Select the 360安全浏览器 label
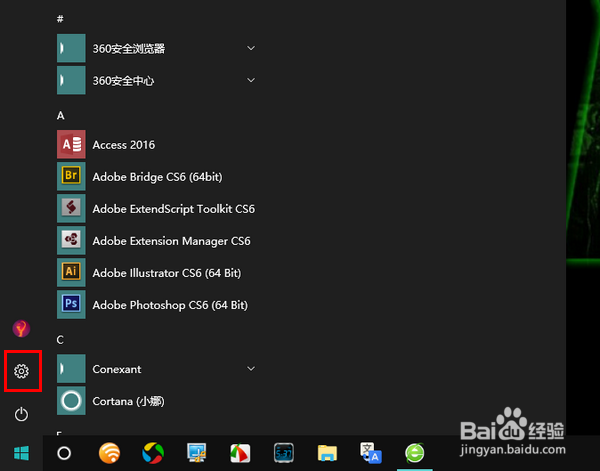The height and width of the screenshot is (471, 600). [x=129, y=49]
